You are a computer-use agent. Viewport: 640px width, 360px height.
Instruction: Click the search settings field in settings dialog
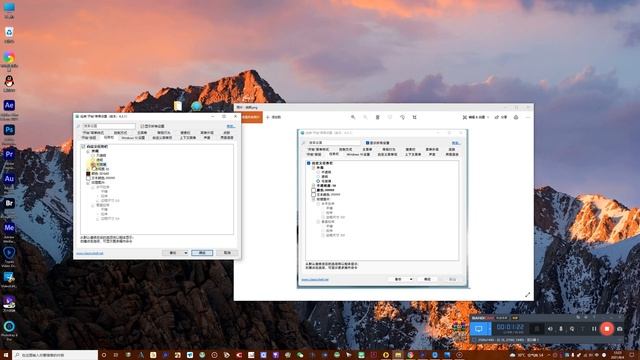point(109,126)
